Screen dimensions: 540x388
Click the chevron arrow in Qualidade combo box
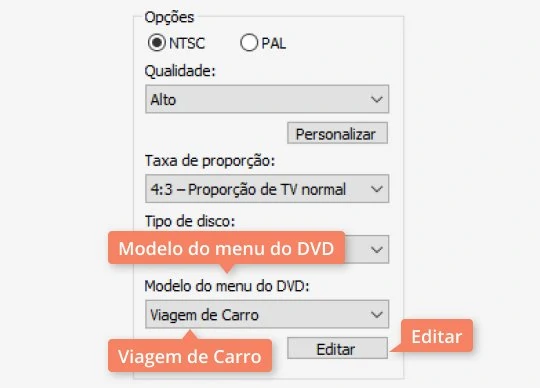pos(377,99)
